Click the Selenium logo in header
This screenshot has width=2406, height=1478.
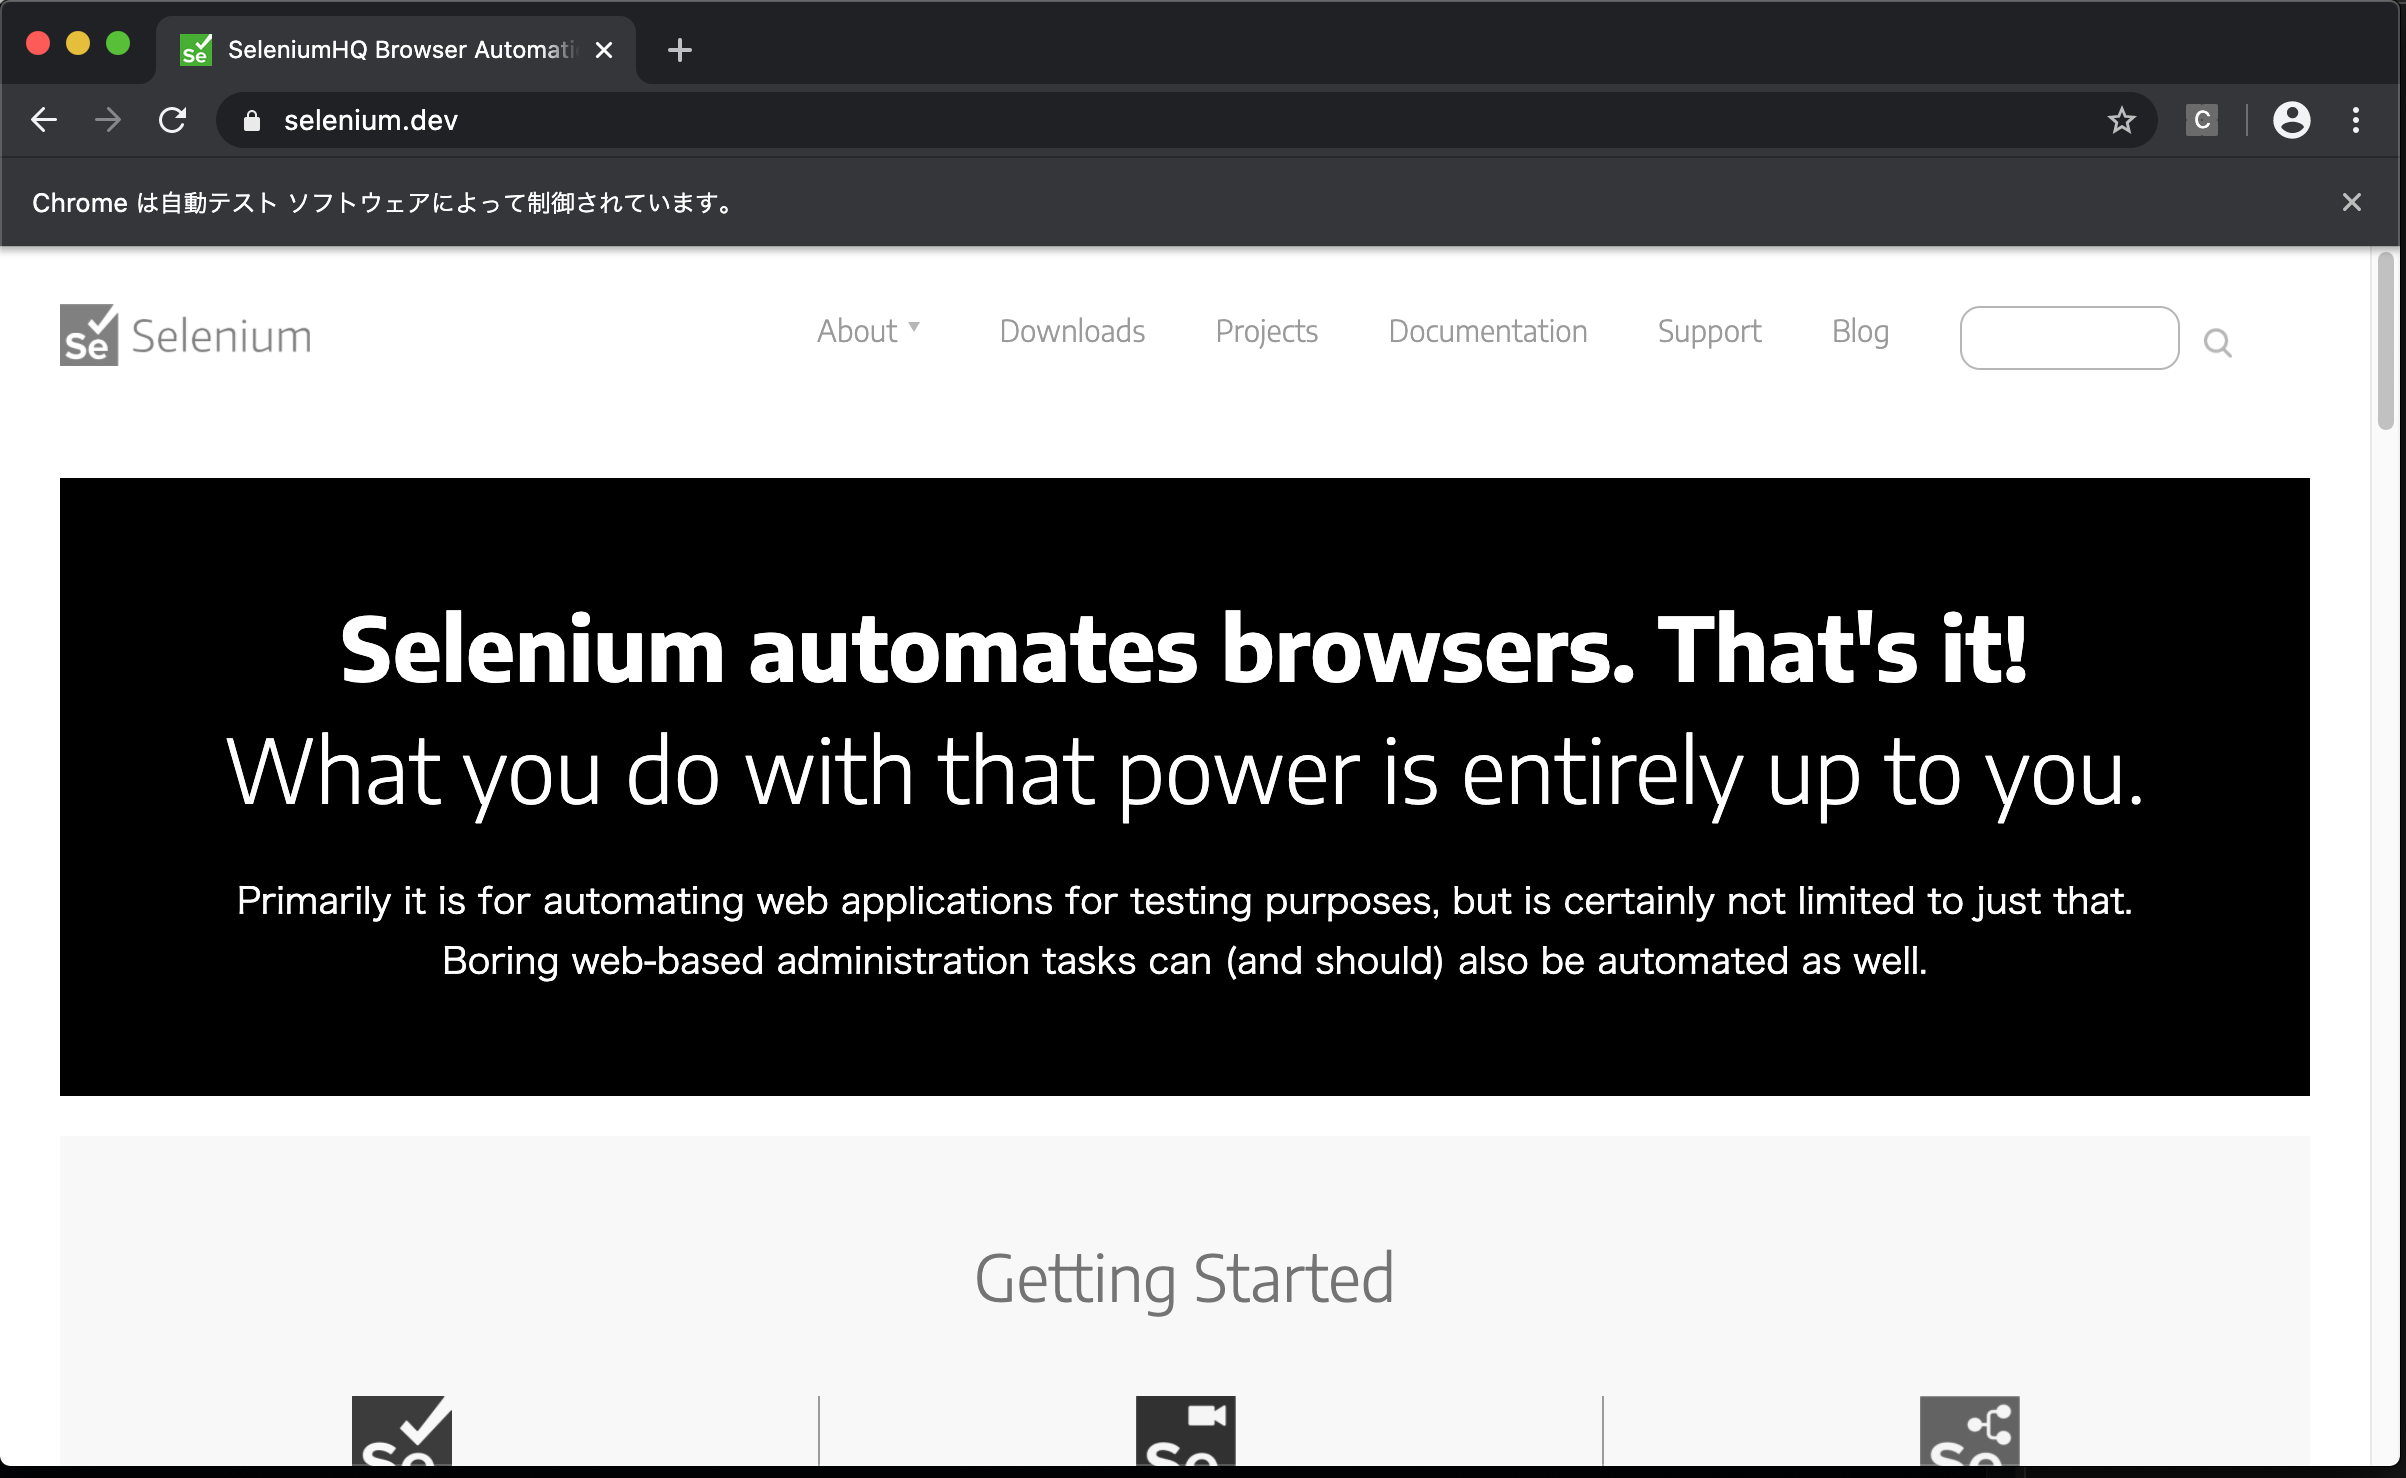click(x=186, y=335)
